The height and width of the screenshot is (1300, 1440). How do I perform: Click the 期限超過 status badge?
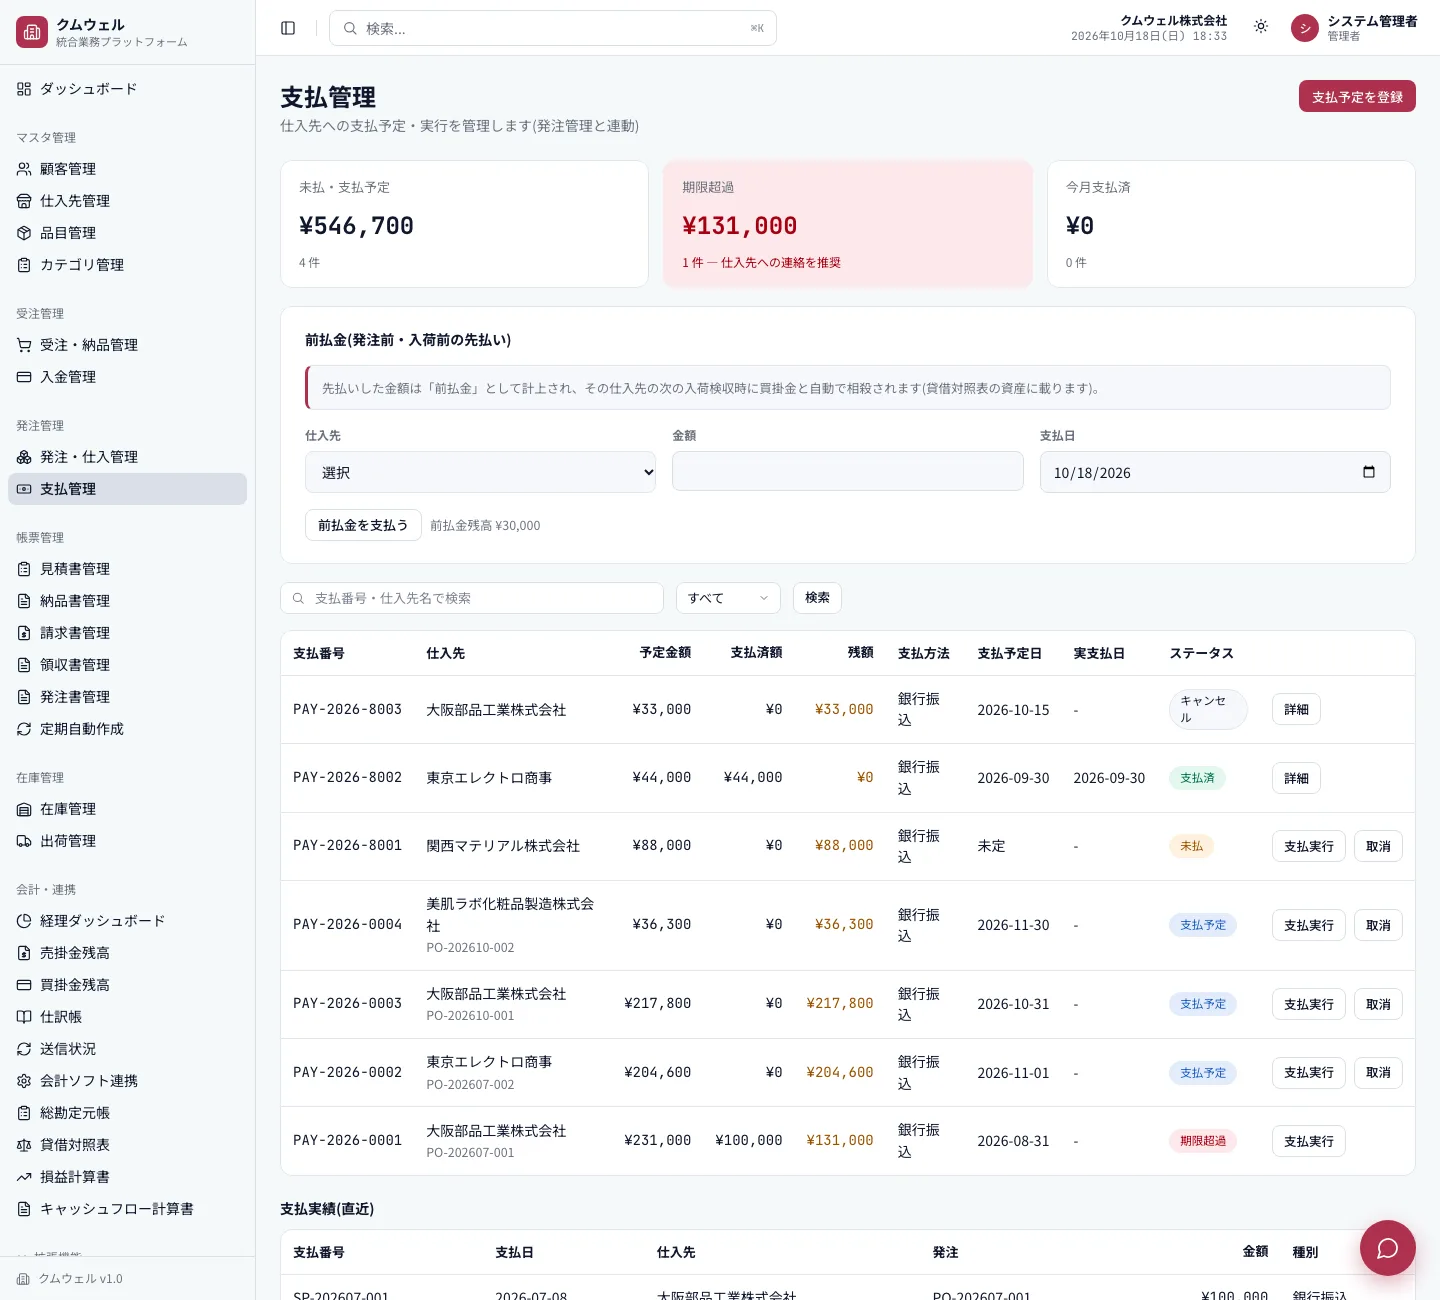pos(1203,1141)
